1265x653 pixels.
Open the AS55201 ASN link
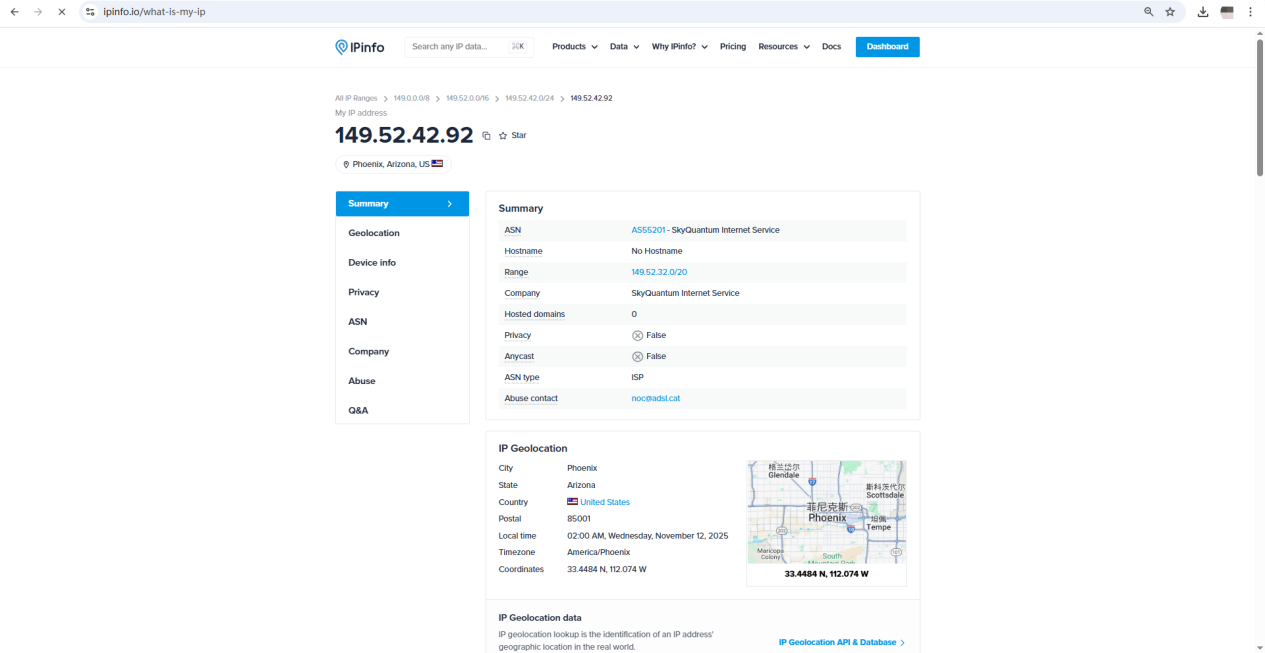click(648, 230)
